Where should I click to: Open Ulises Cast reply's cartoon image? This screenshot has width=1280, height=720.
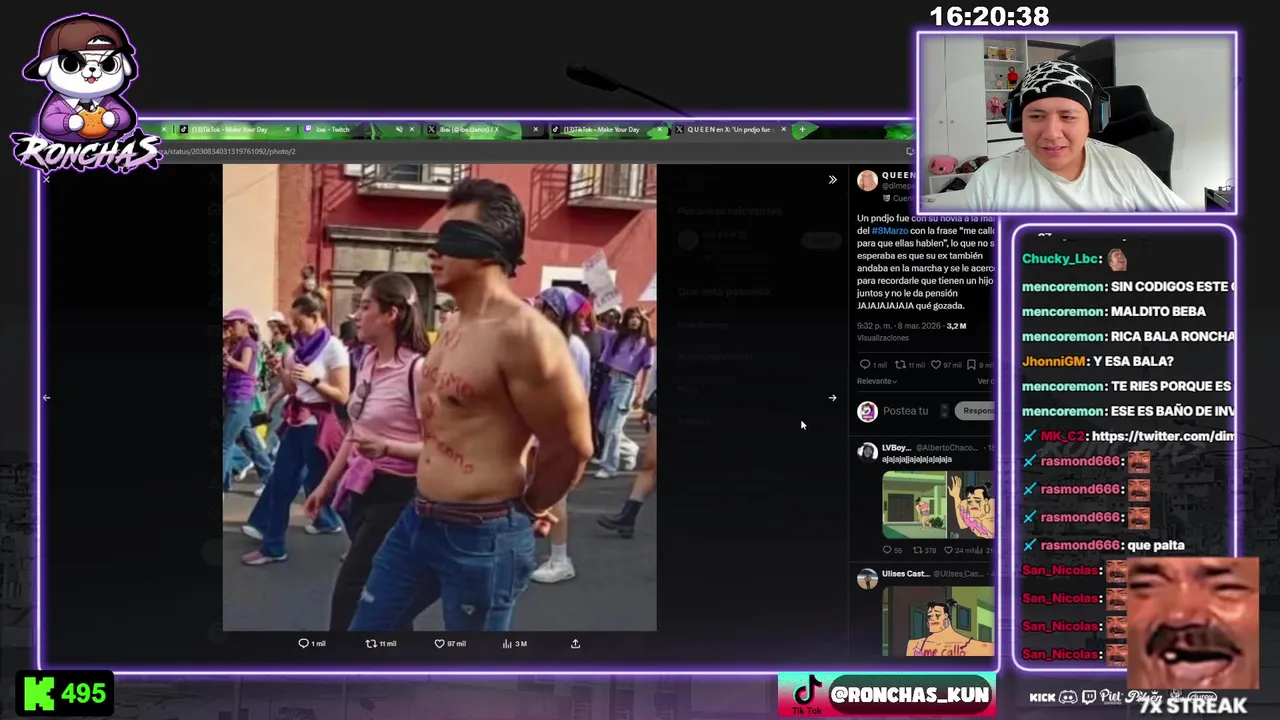pyautogui.click(x=938, y=621)
